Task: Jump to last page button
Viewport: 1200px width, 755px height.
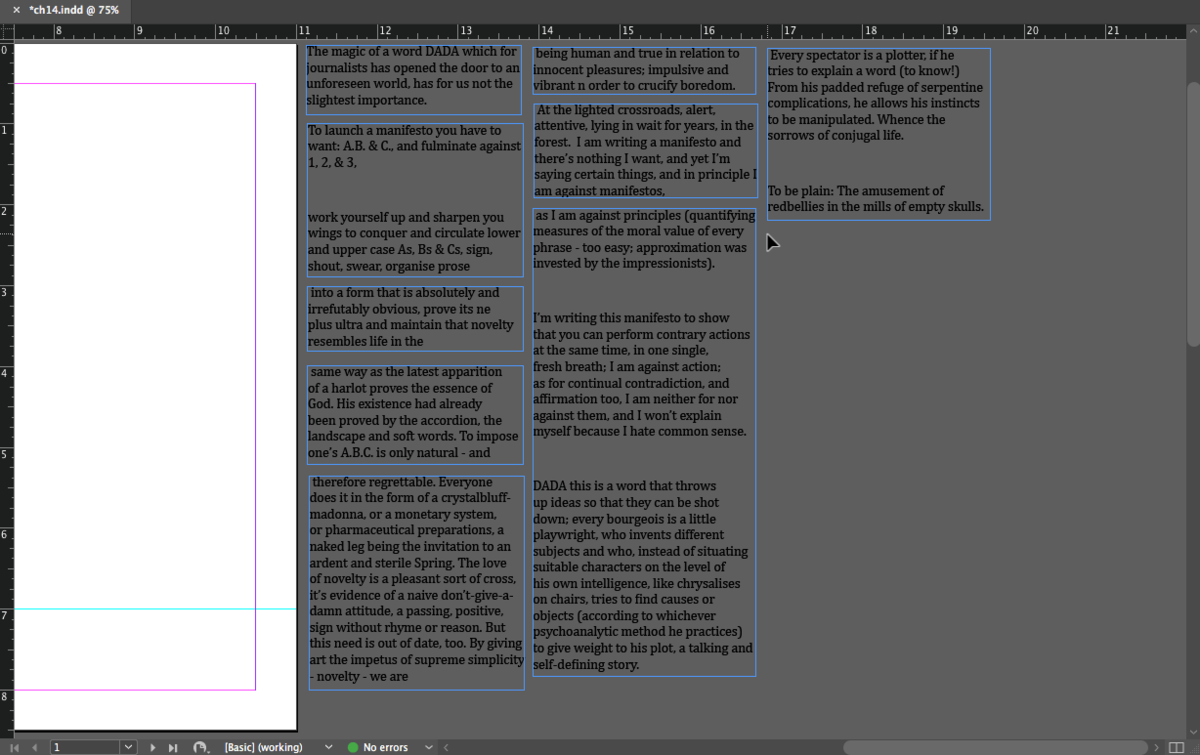Action: 173,747
